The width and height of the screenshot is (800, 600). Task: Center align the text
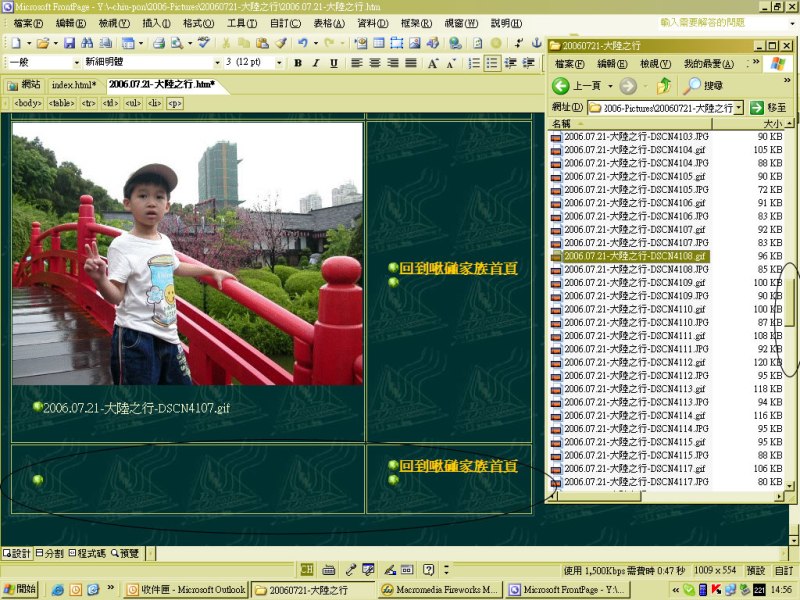375,63
